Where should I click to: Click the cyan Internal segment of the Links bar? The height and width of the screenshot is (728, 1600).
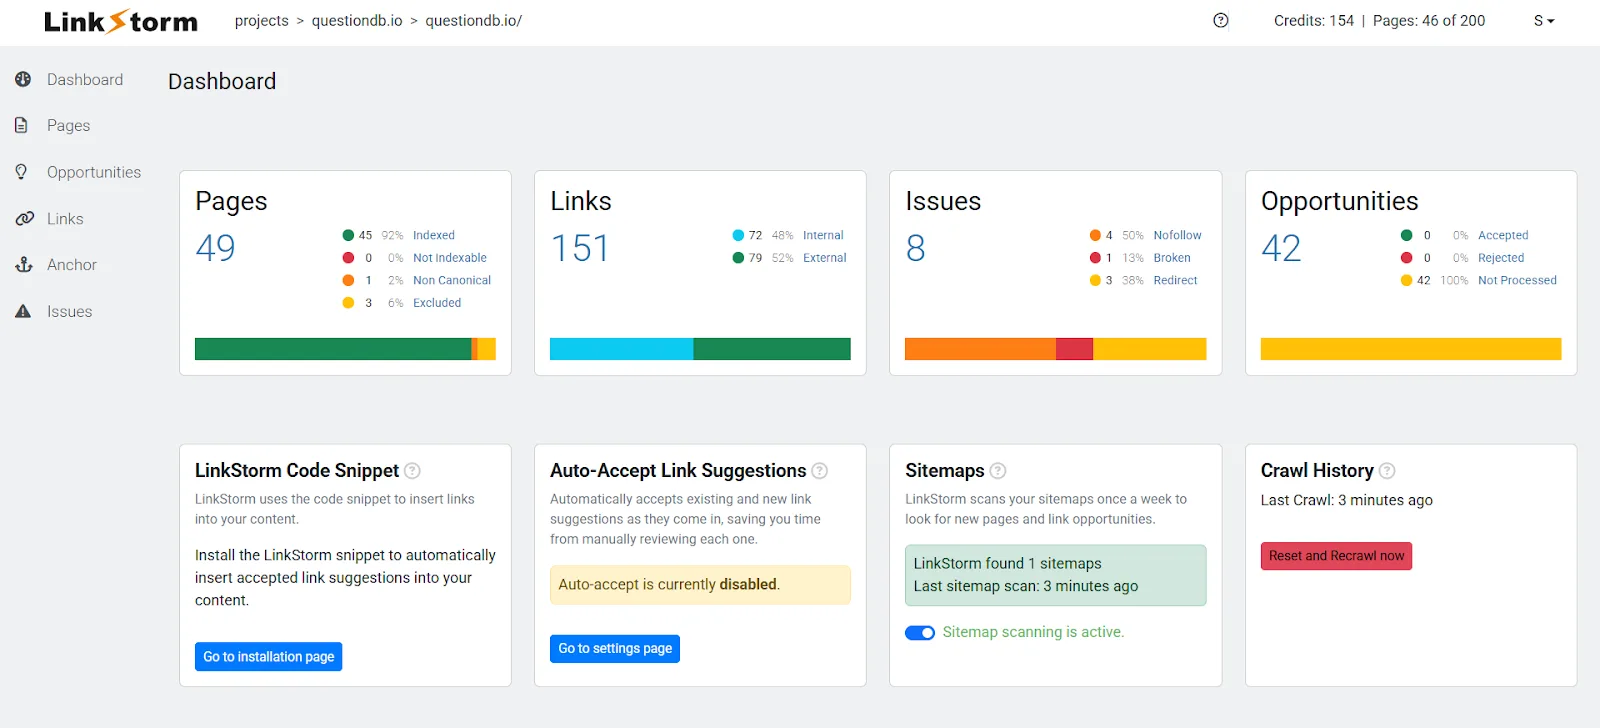pos(621,349)
